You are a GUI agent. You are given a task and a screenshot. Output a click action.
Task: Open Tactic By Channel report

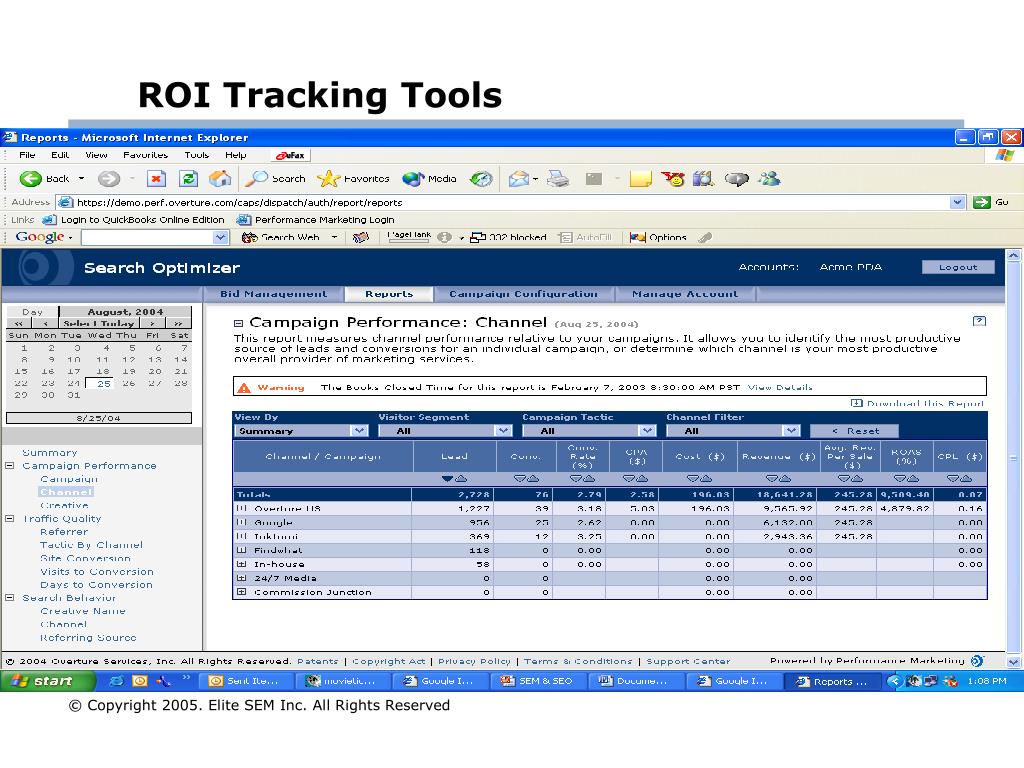91,545
